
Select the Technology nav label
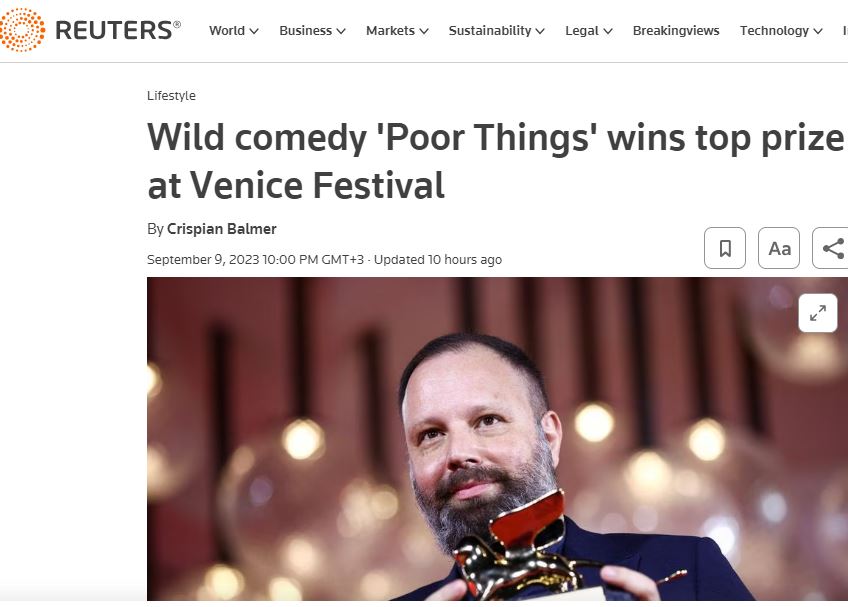coord(774,31)
